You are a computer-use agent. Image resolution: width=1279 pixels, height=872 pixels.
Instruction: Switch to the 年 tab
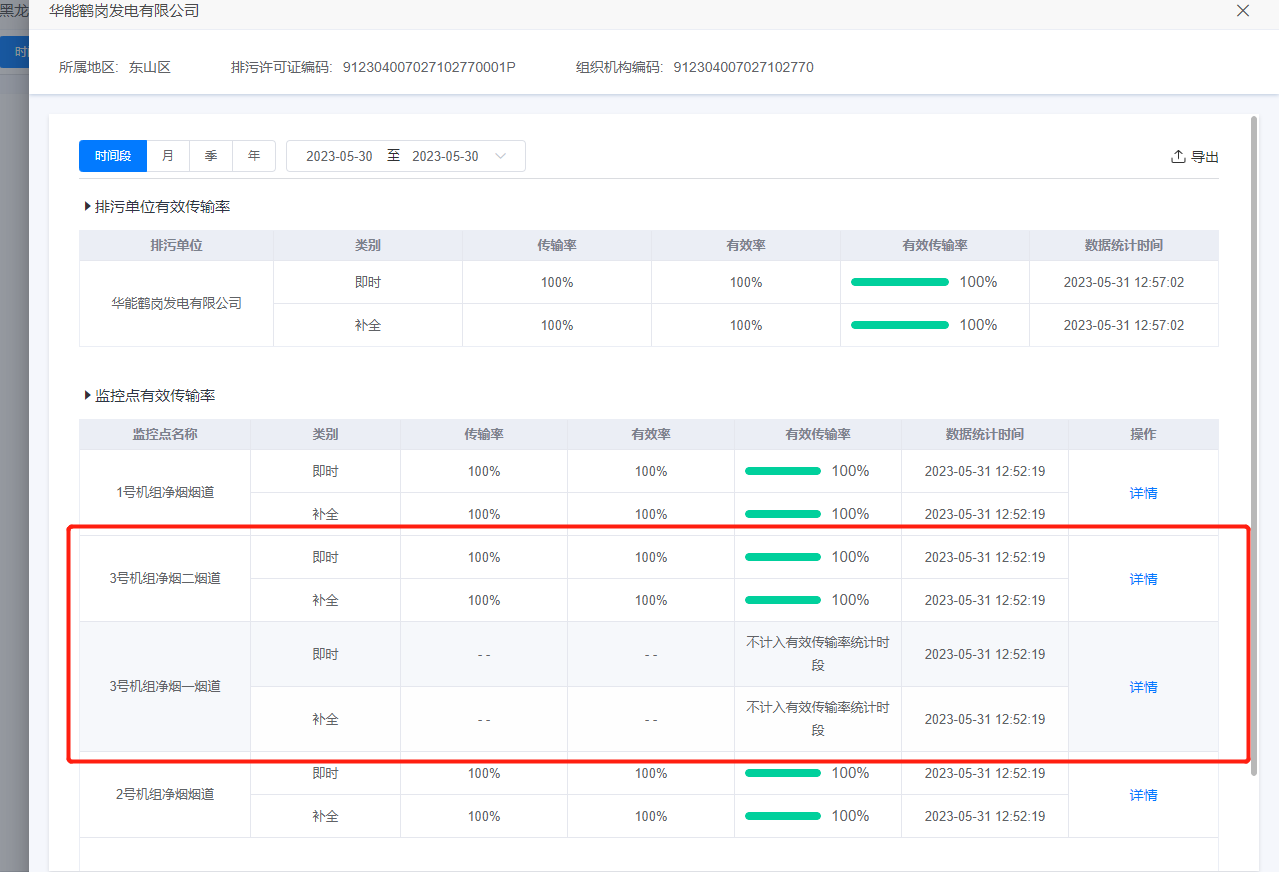coord(254,156)
